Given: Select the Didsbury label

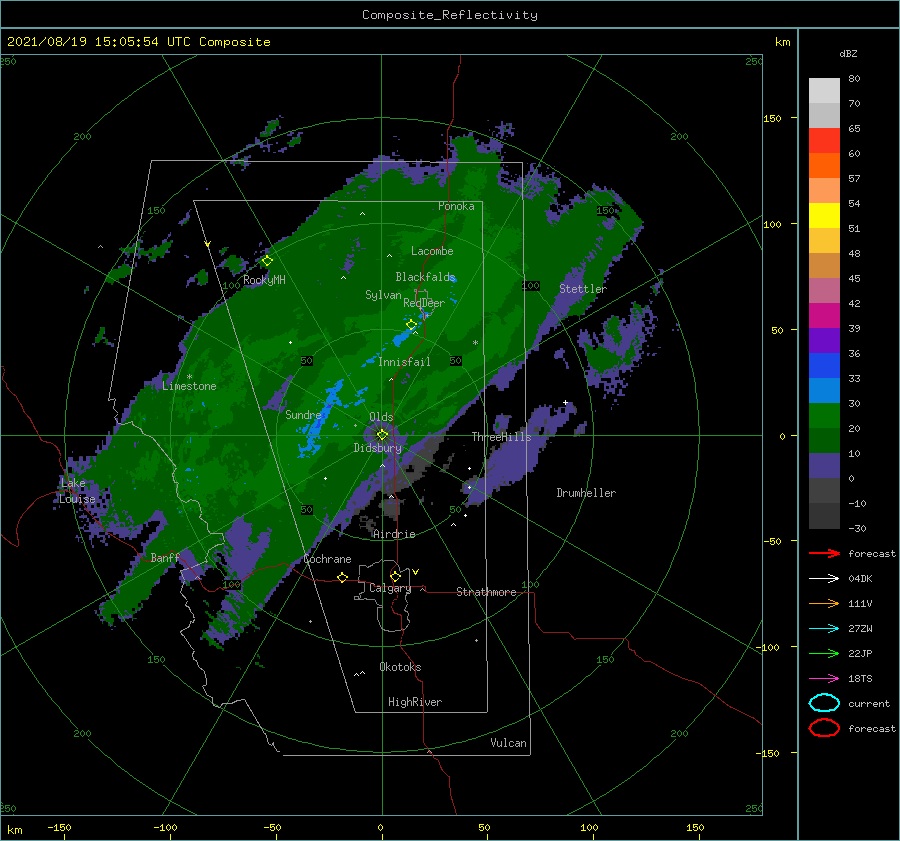Looking at the screenshot, I should click(x=378, y=448).
